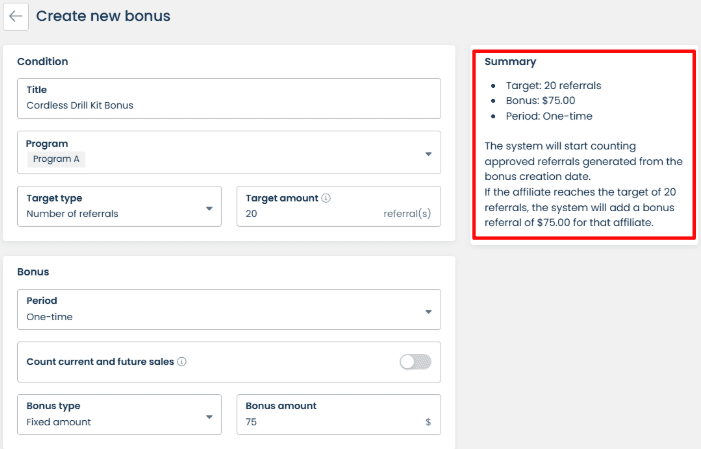Expand the Target type dropdown
701x449 pixels.
point(209,208)
